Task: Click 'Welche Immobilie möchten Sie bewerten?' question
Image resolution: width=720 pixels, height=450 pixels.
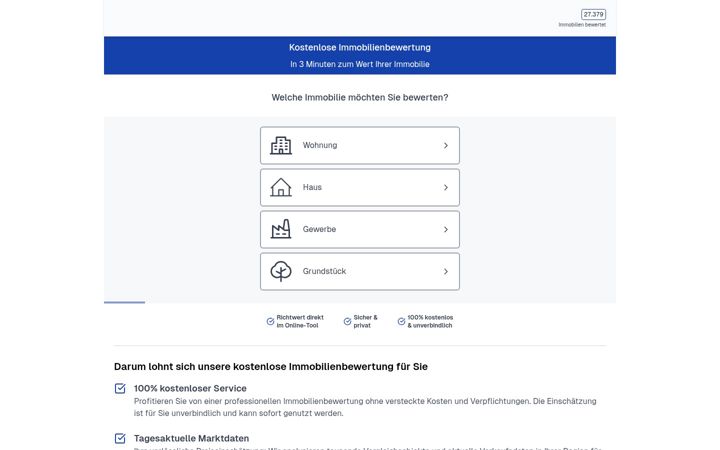Action: pyautogui.click(x=360, y=97)
